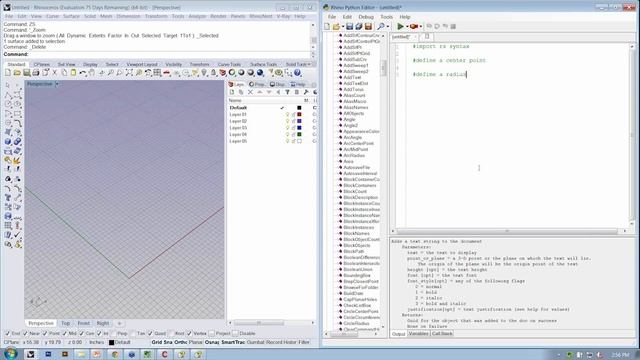
Task: Move layer up arrow icon
Action: [x=260, y=92]
